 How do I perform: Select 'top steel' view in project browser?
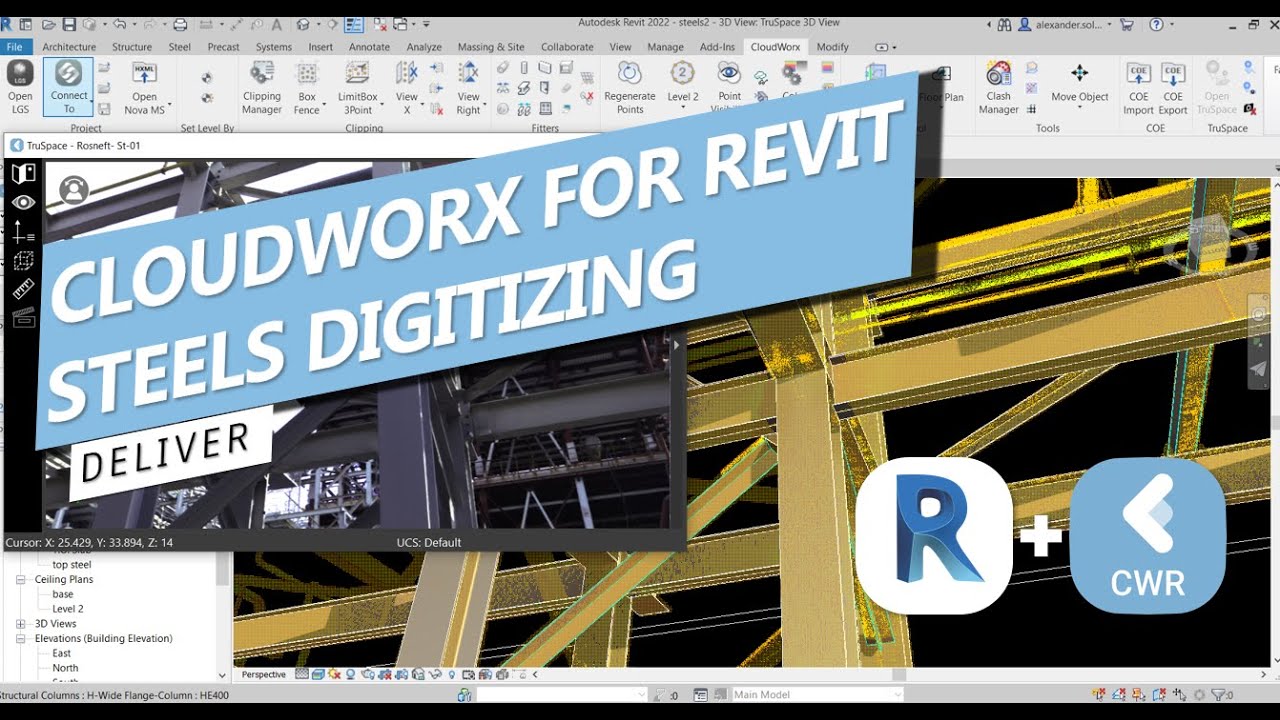click(x=72, y=565)
